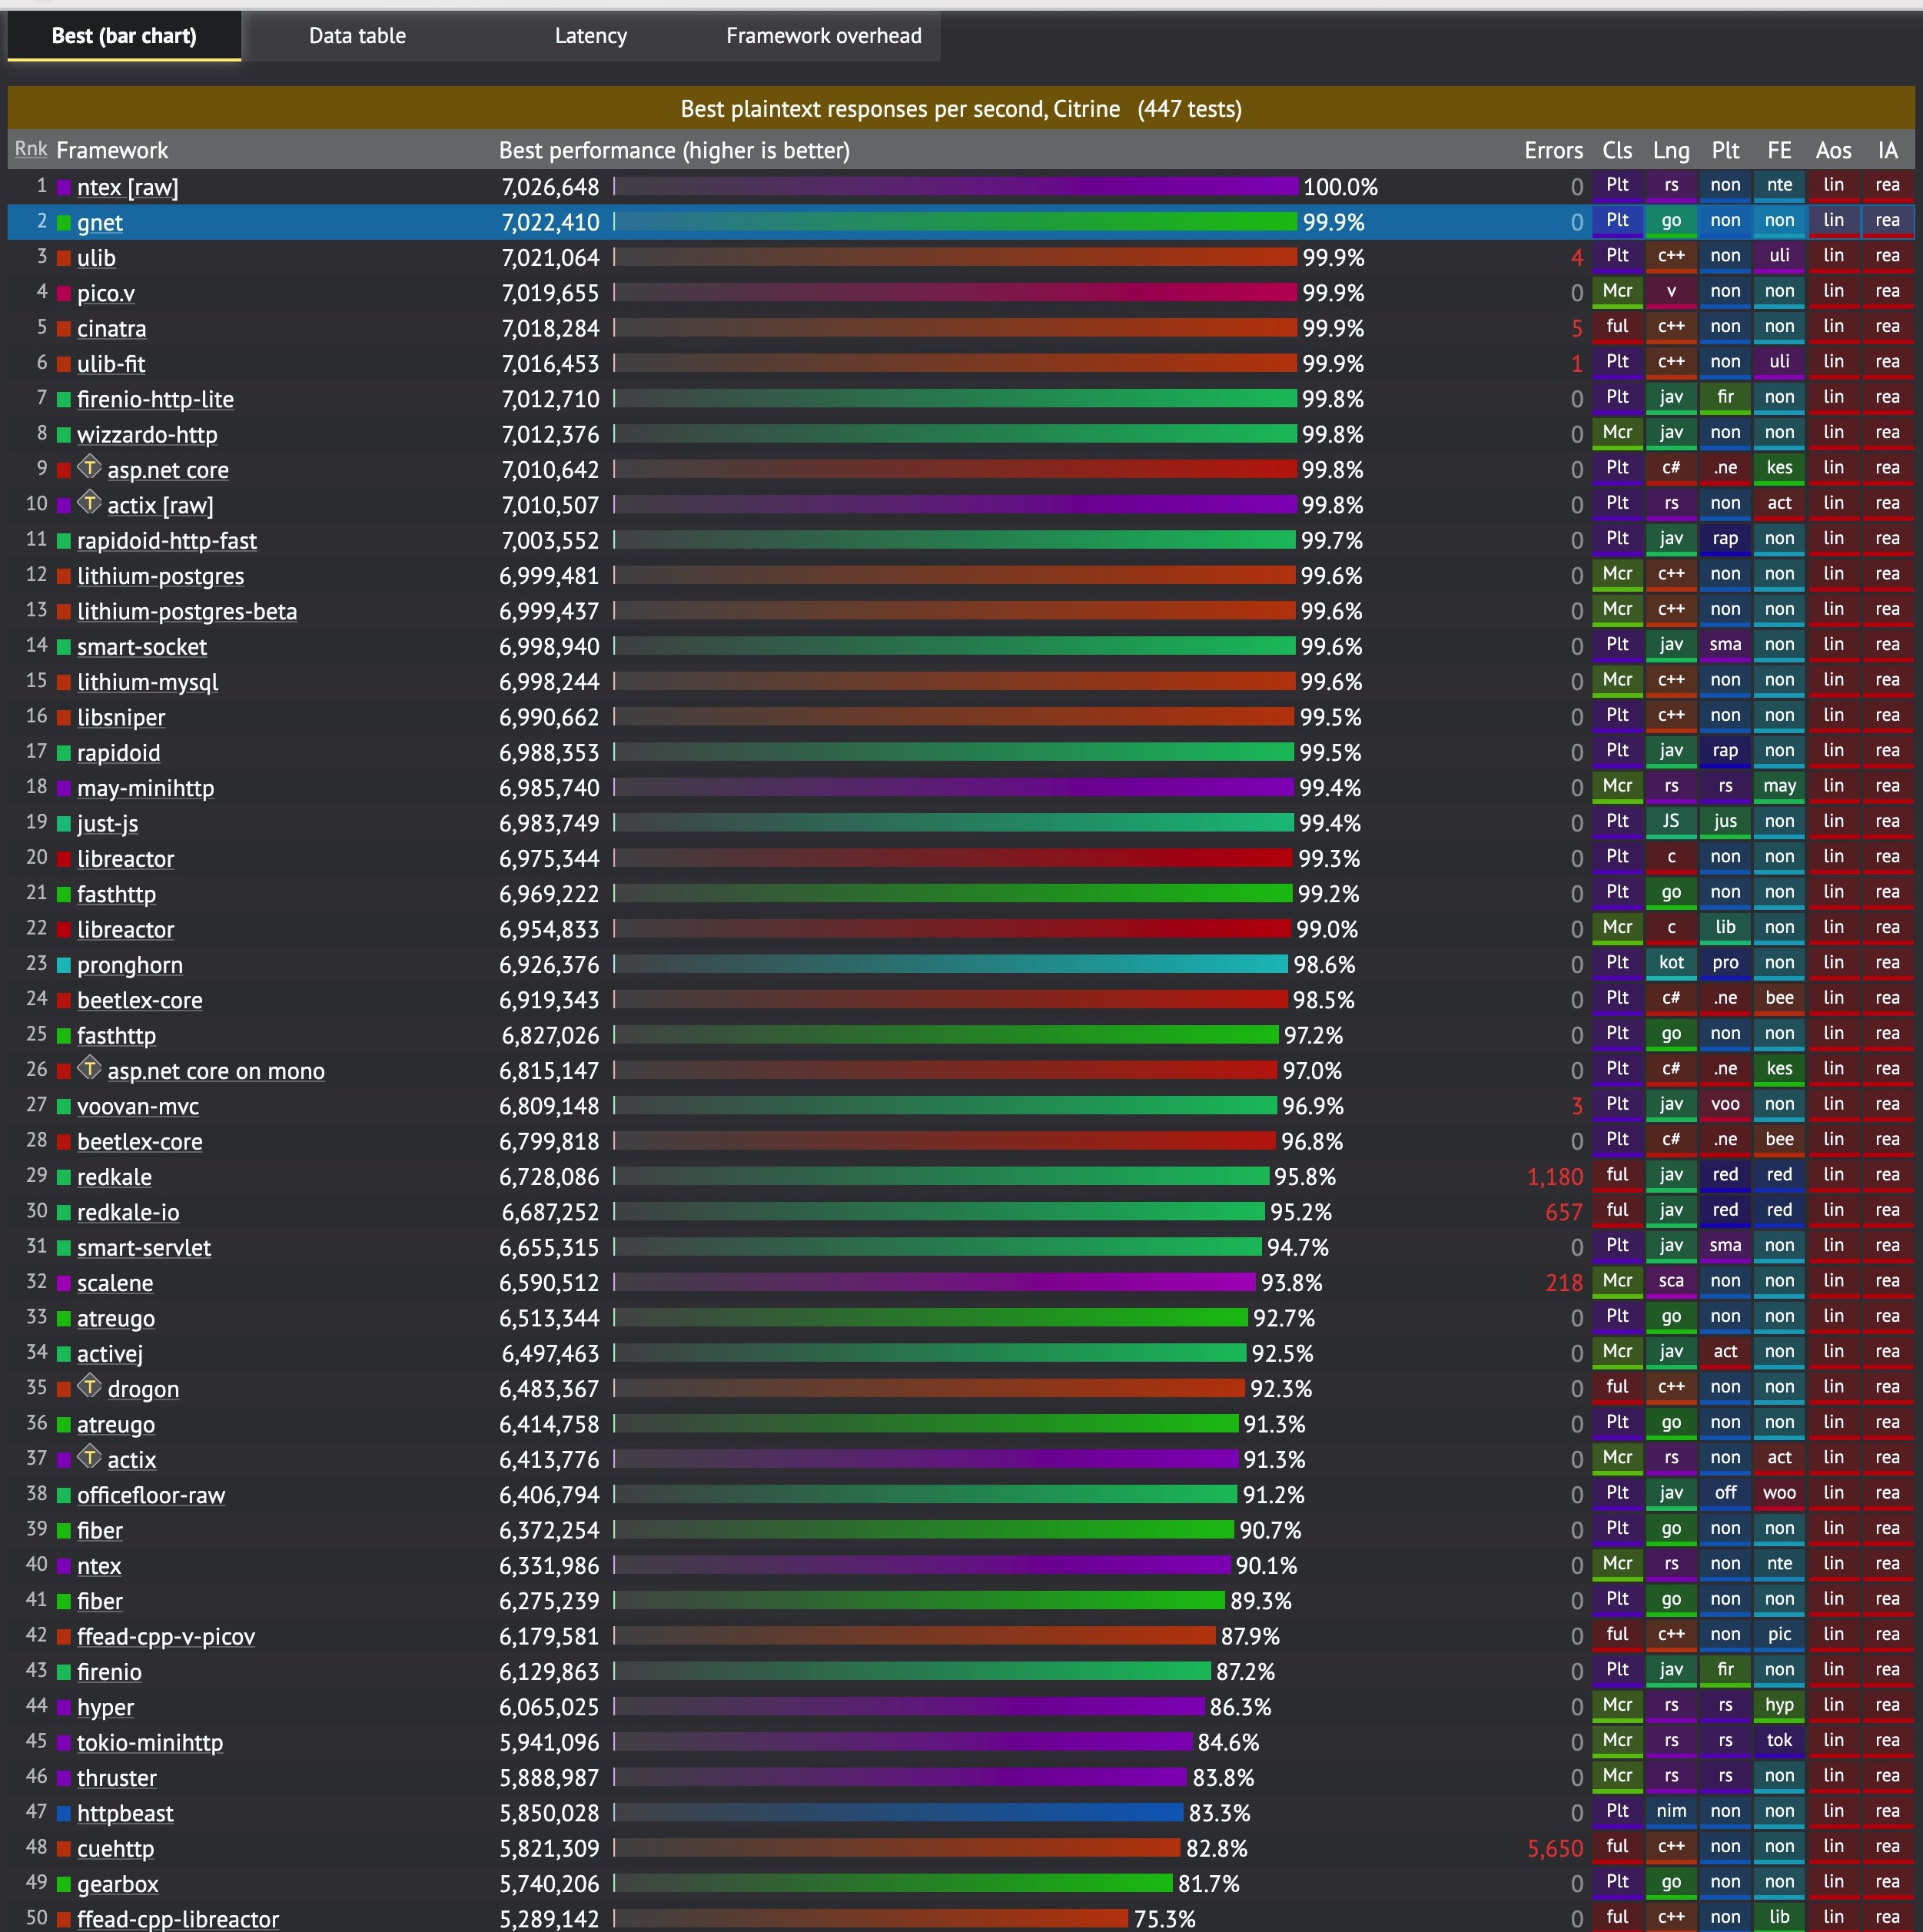1923x1932 pixels.
Task: Click the 7,026,648 value for ntex [raw]
Action: 550,187
